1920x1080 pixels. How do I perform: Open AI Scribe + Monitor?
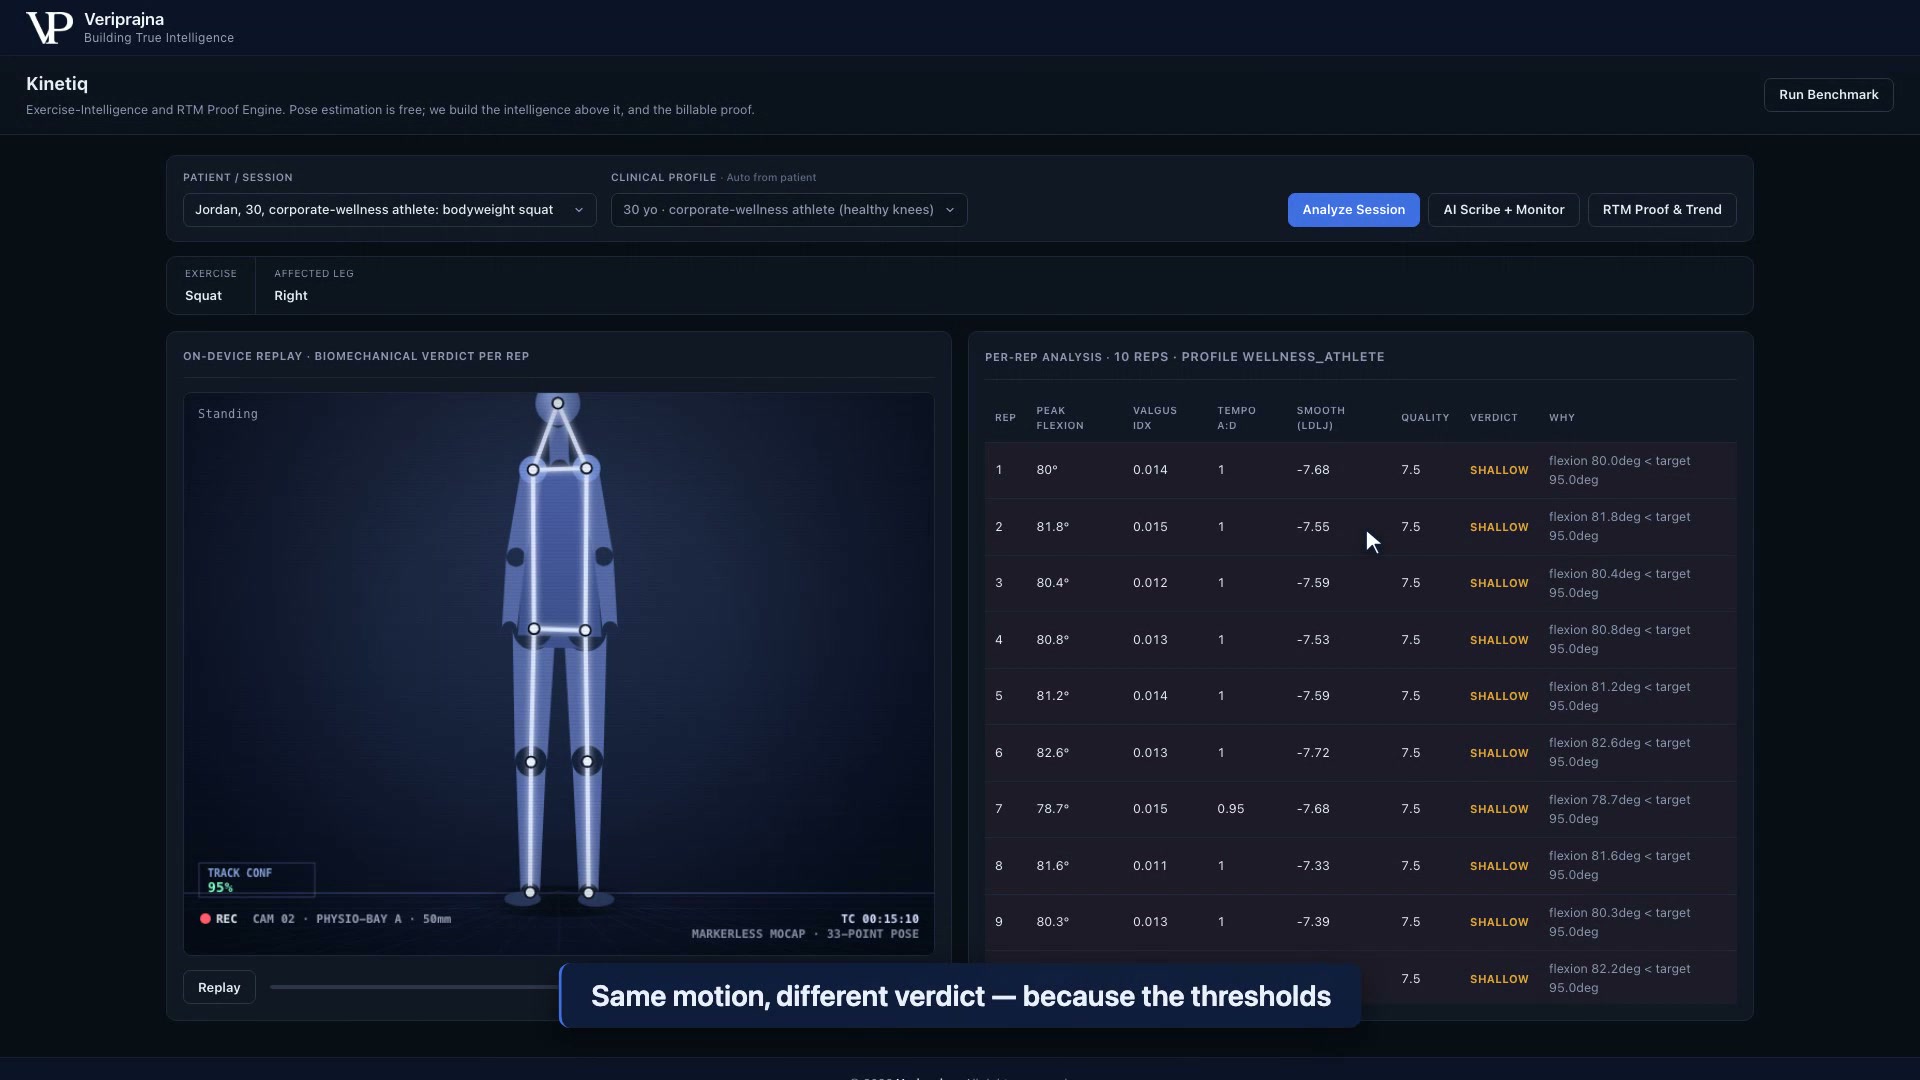(1503, 210)
